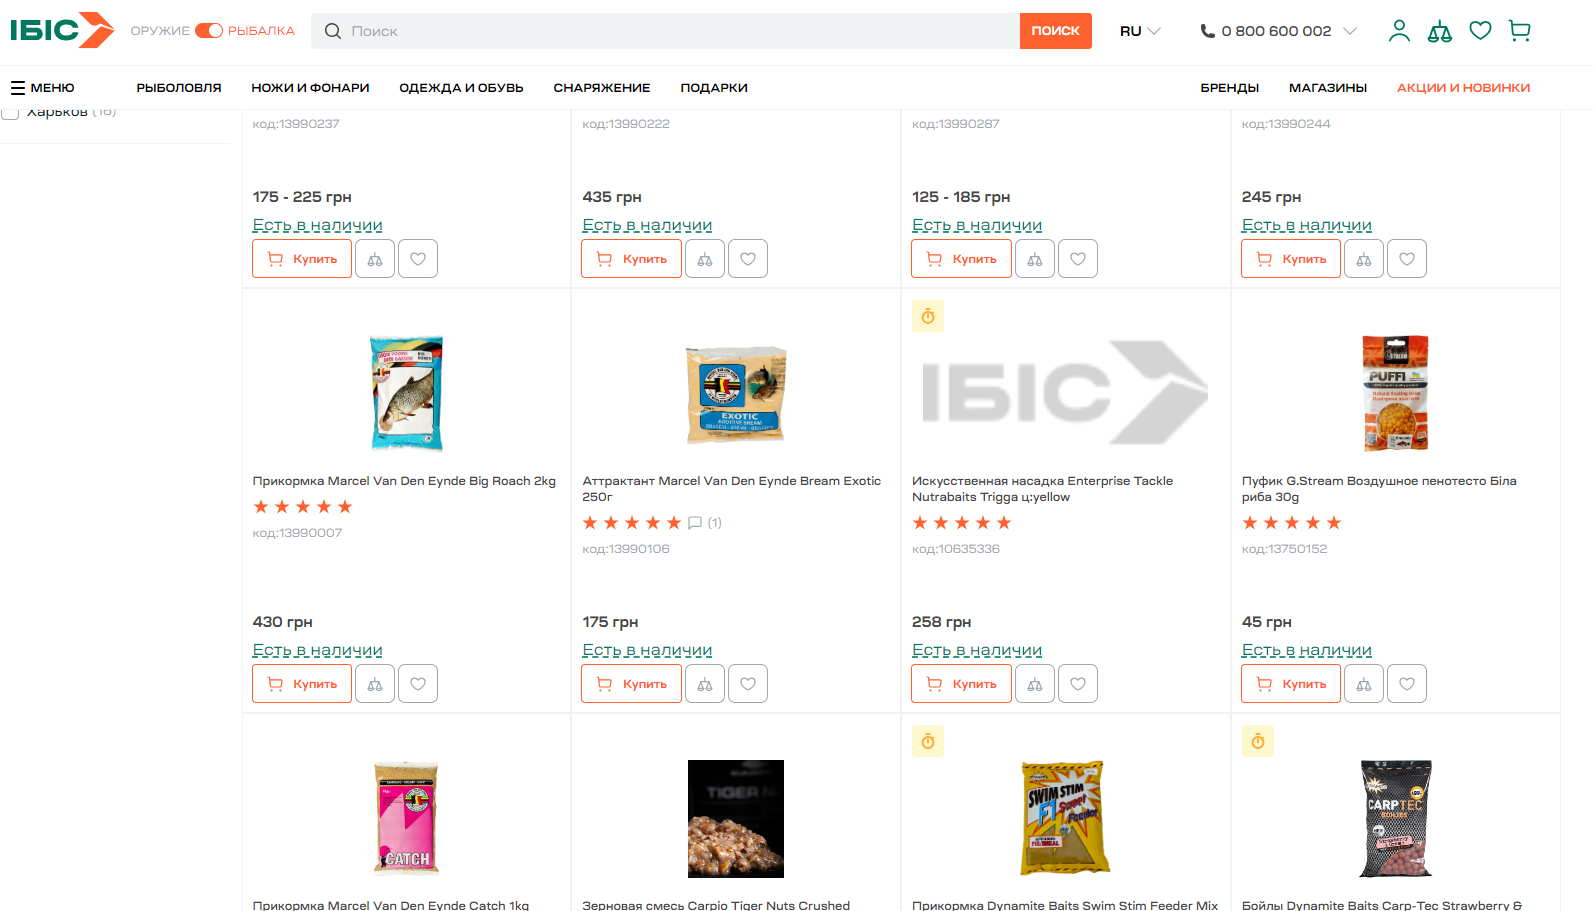Add Пуфик G.Stream to comparison list
Viewport: 1593px width, 911px height.
point(1364,684)
